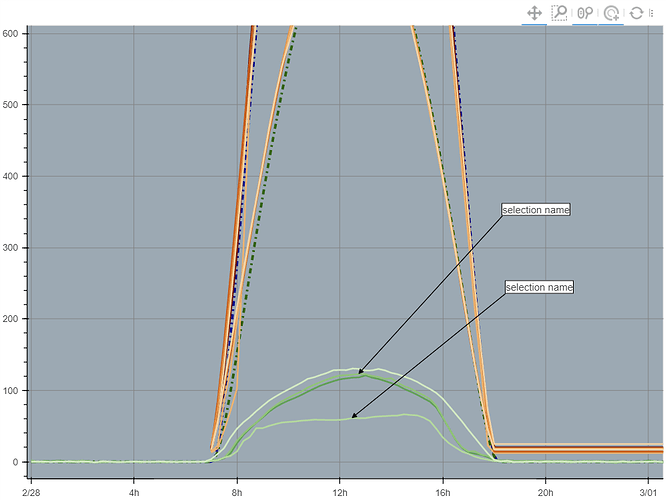Click the 2/28 date label
The width and height of the screenshot is (666, 500).
pyautogui.click(x=31, y=493)
